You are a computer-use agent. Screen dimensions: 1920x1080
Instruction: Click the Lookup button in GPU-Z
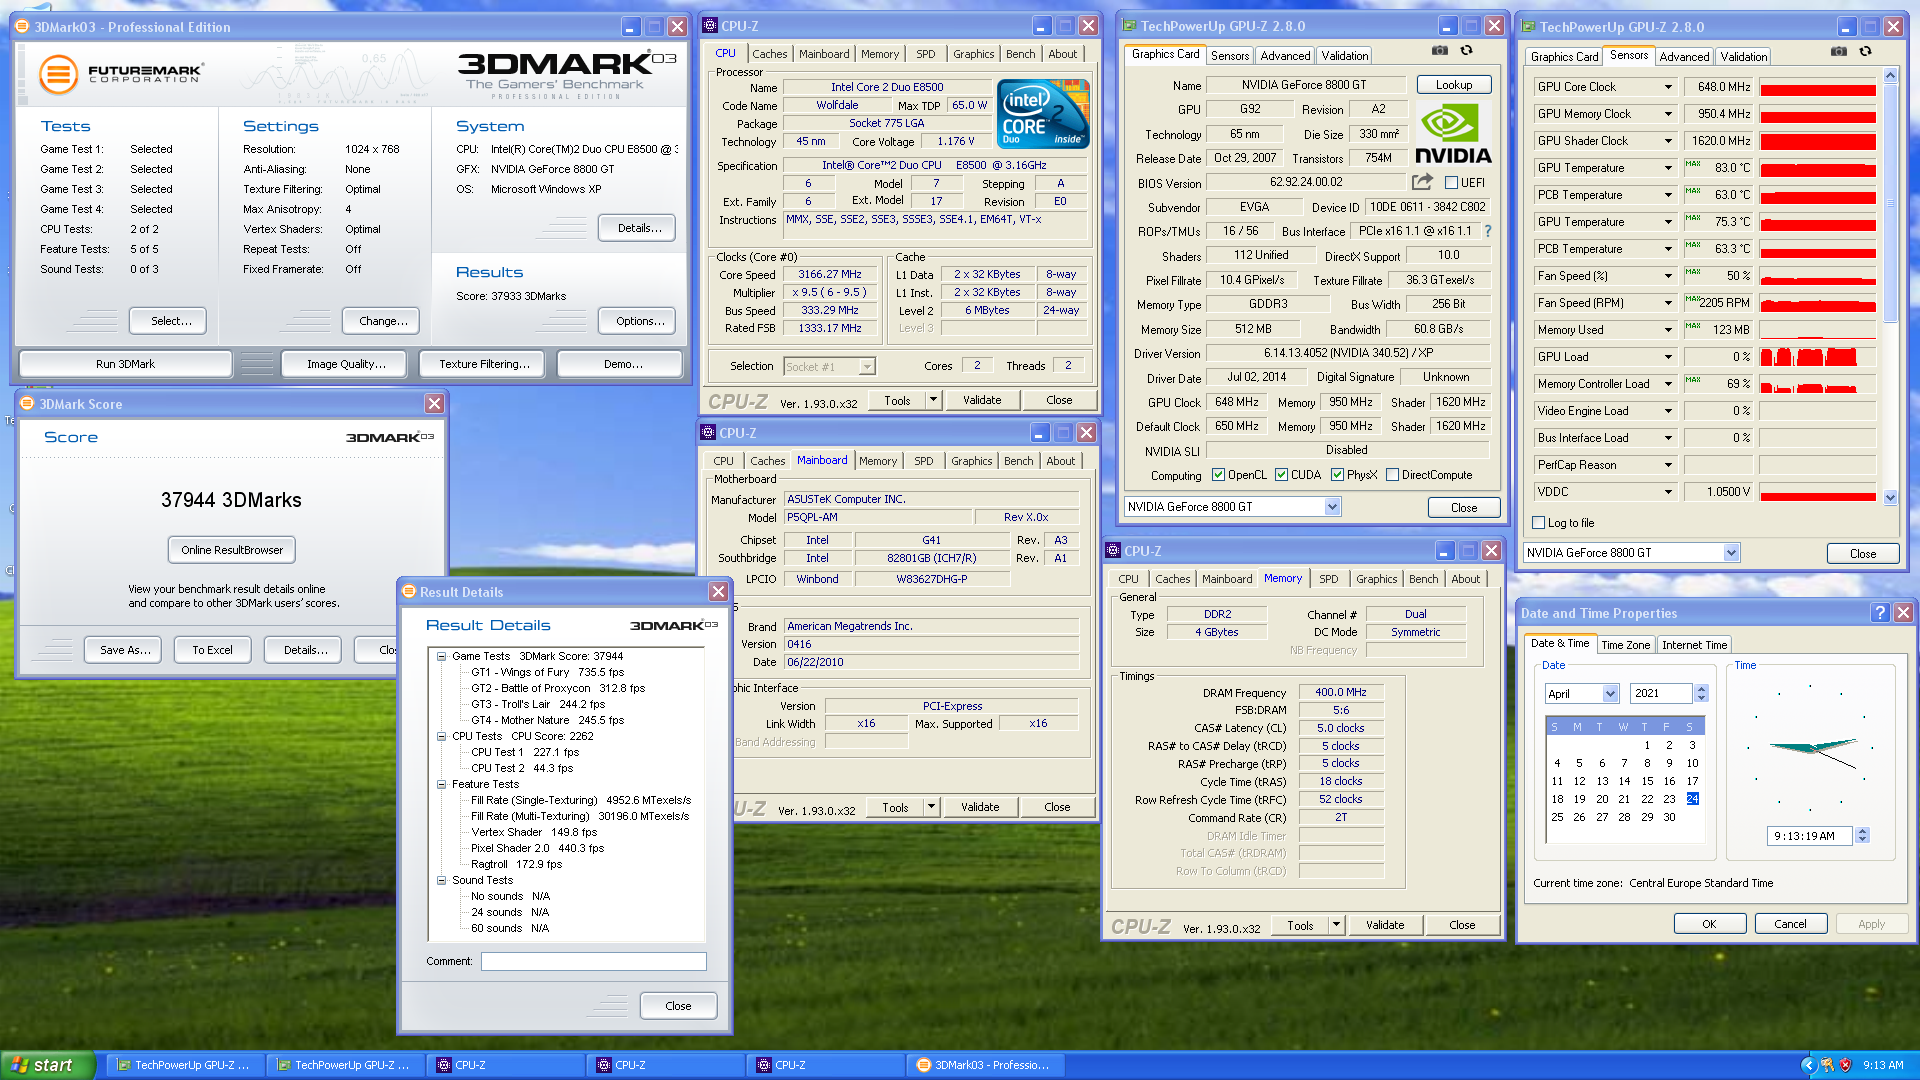click(1453, 85)
